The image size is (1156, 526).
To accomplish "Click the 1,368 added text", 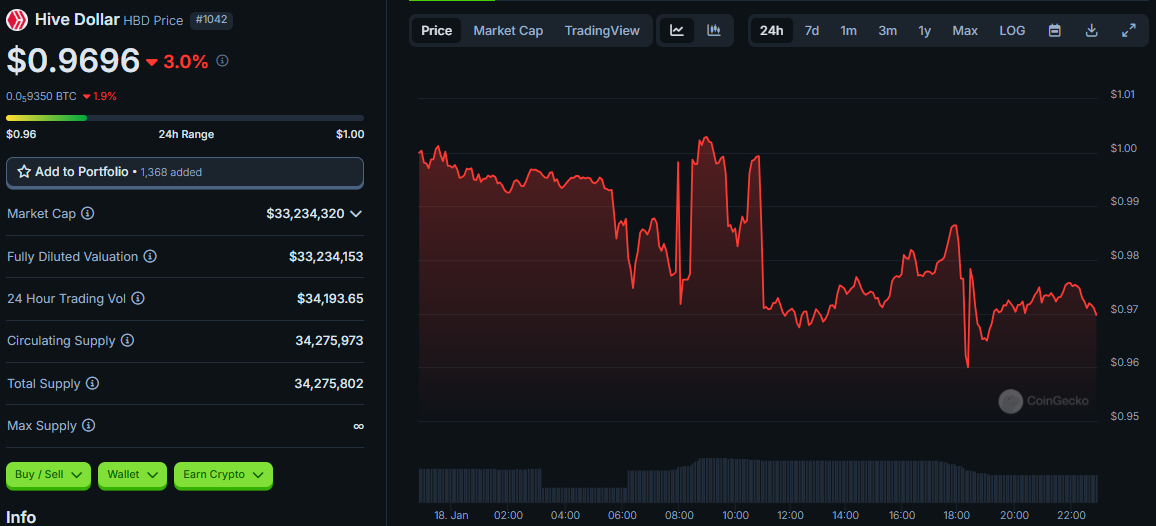I will coord(171,173).
